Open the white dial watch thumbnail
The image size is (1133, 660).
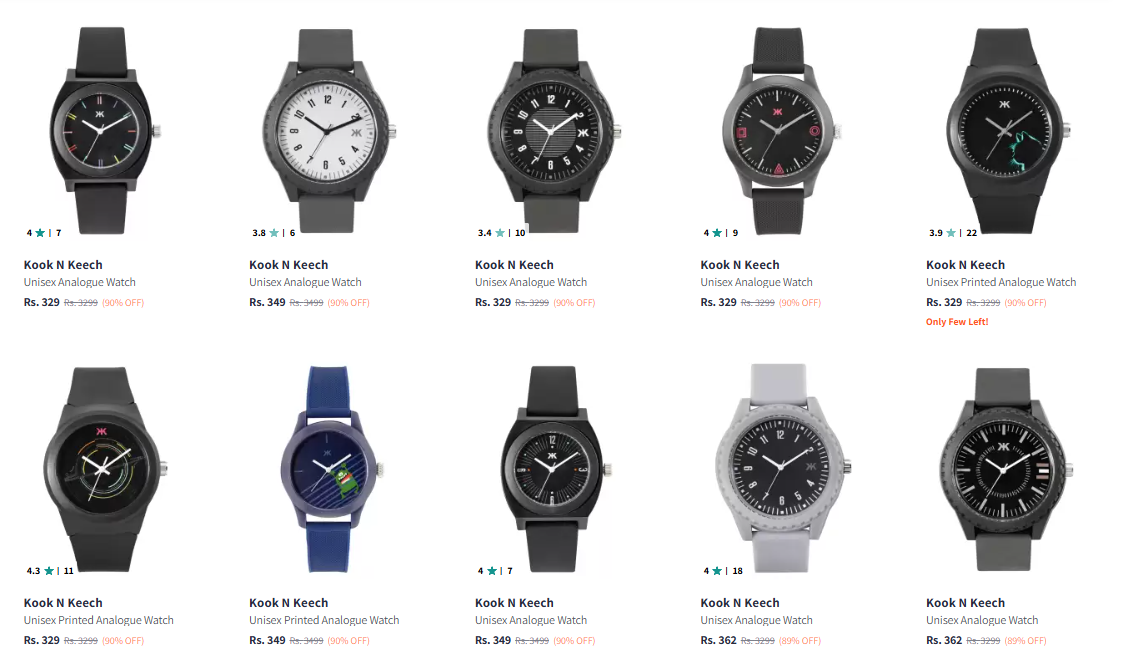tap(328, 130)
